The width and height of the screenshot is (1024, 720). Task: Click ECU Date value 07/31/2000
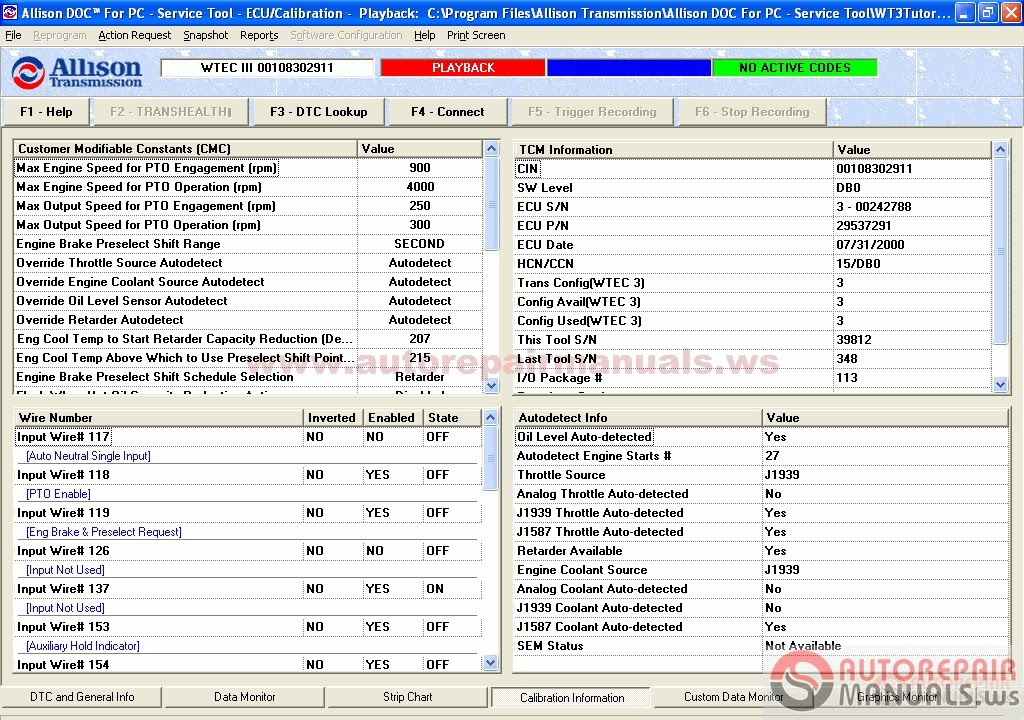point(871,244)
